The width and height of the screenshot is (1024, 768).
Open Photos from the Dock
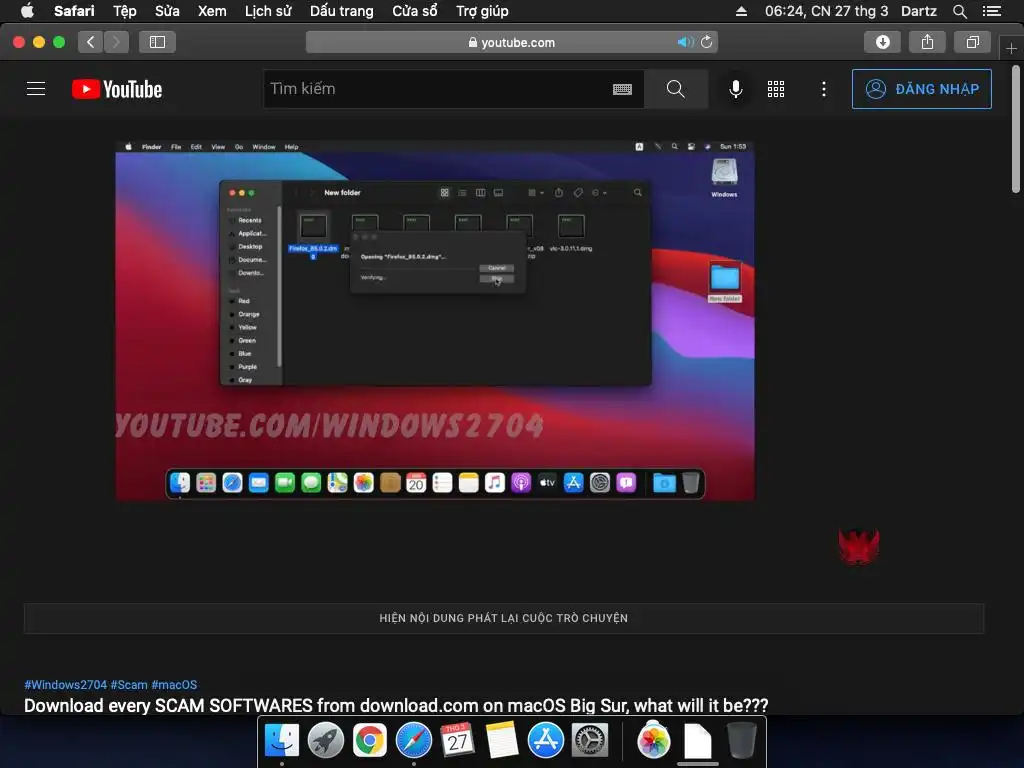pos(654,740)
